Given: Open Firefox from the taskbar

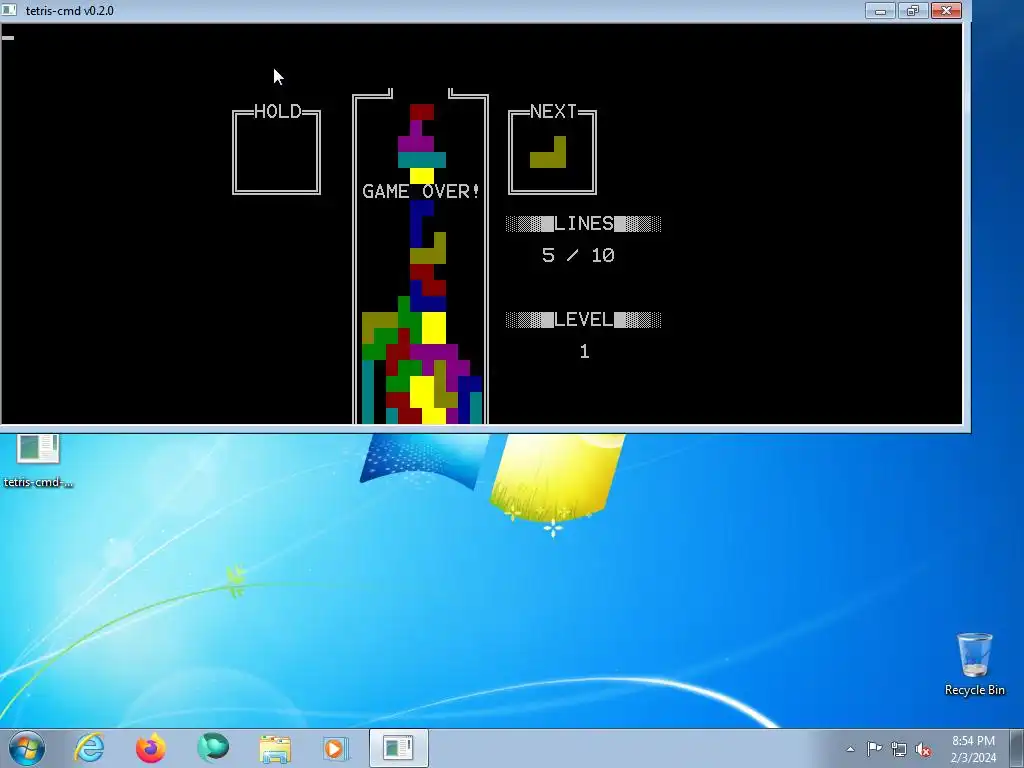Looking at the screenshot, I should coord(151,748).
